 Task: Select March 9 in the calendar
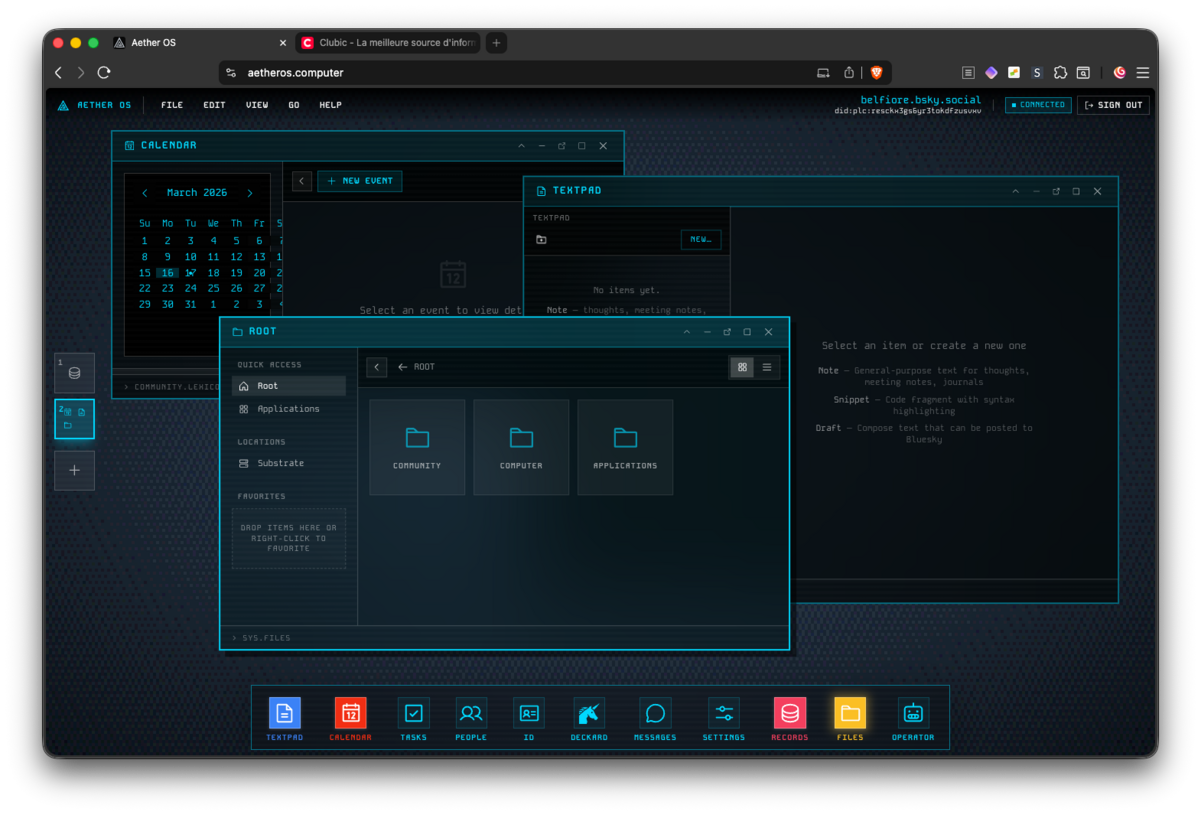(x=167, y=257)
